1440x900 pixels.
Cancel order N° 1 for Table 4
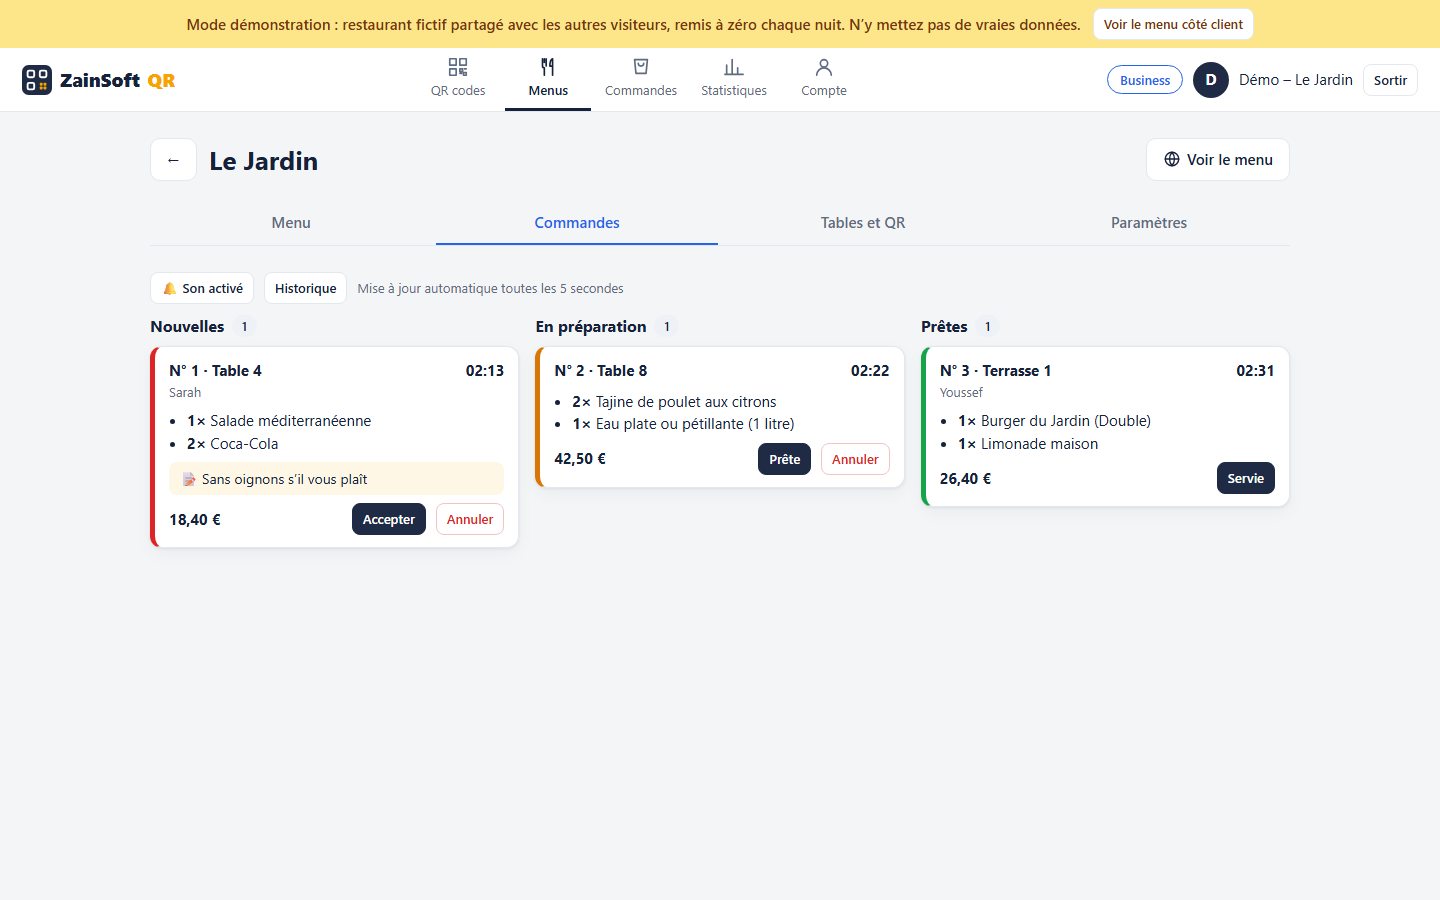[470, 519]
